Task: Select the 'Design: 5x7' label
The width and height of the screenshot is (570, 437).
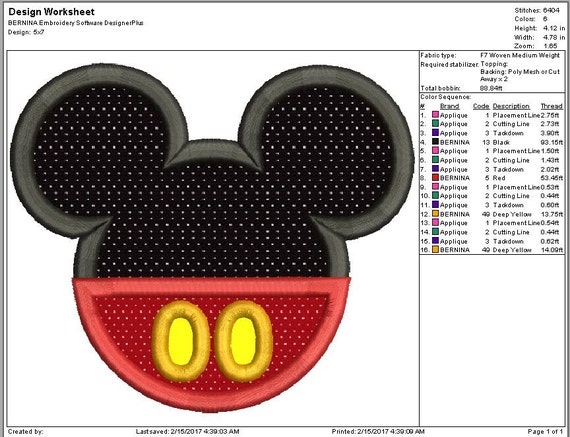Action: click(x=26, y=32)
